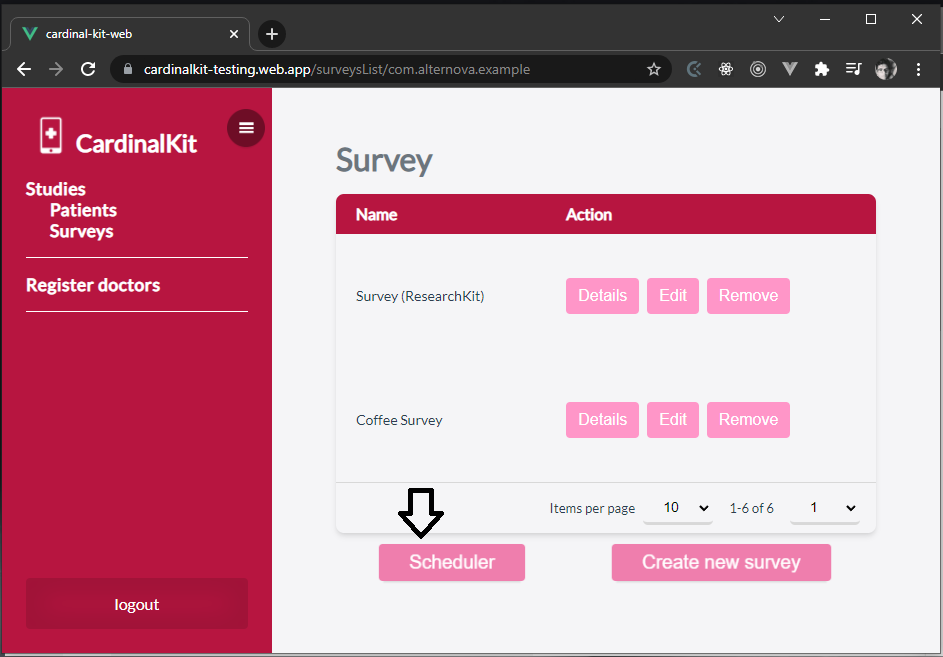Viewport: 943px width, 657px height.
Task: Select Surveys in the sidebar
Action: [81, 231]
